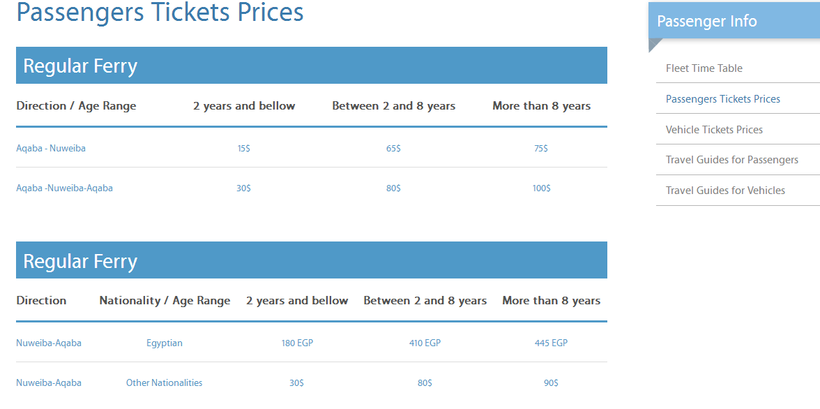Screen dimensions: 820x409
Task: Click the Other Nationalities cell
Action: [x=164, y=383]
